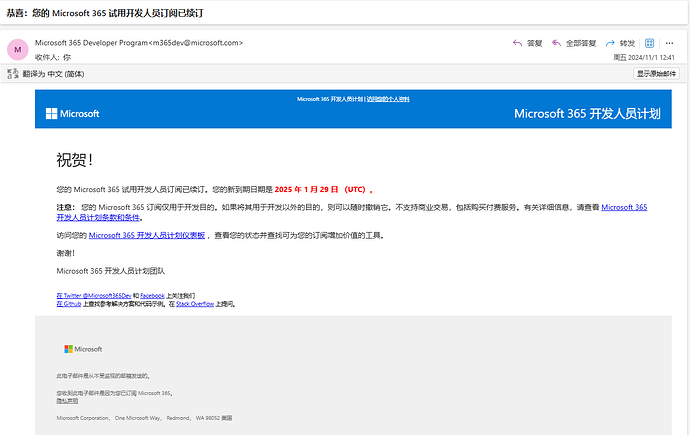The width and height of the screenshot is (690, 435).
Task: Open the more actions ellipsis menu
Action: 669,43
